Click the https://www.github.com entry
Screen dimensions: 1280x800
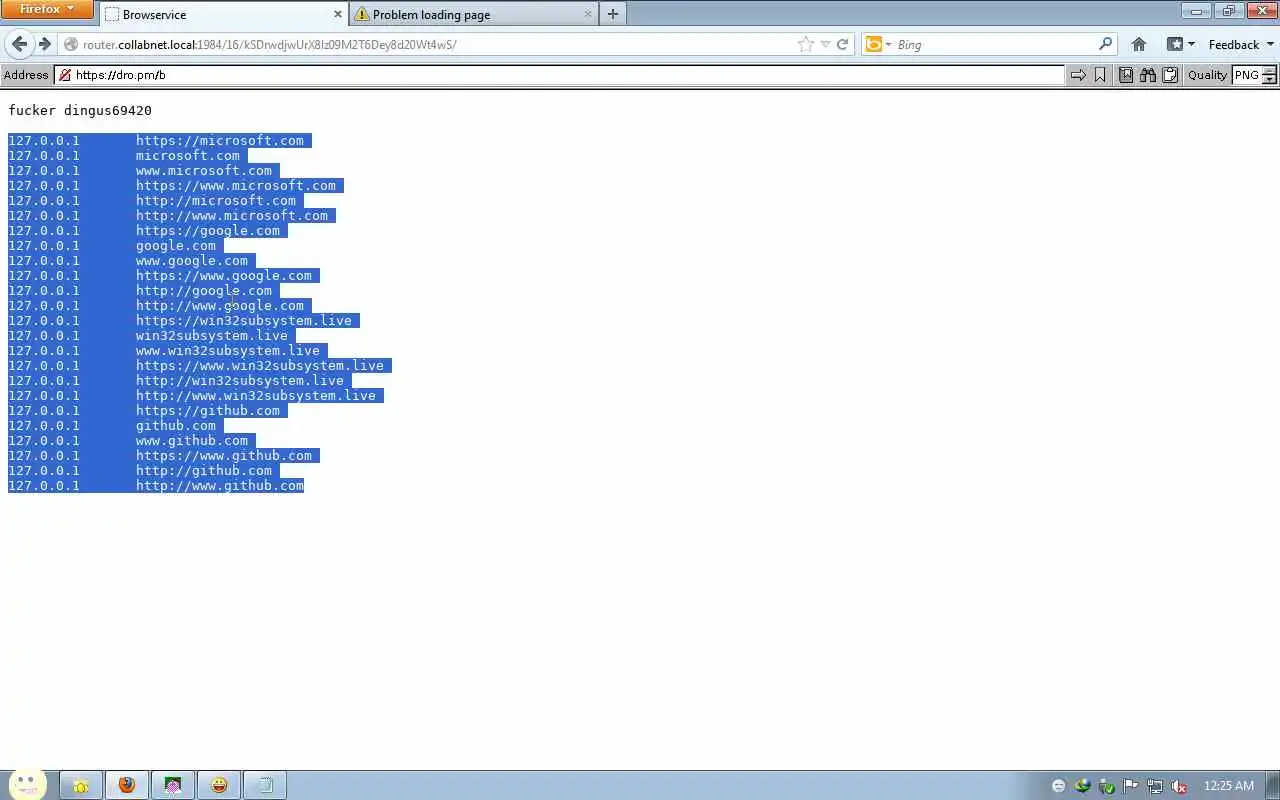point(224,456)
